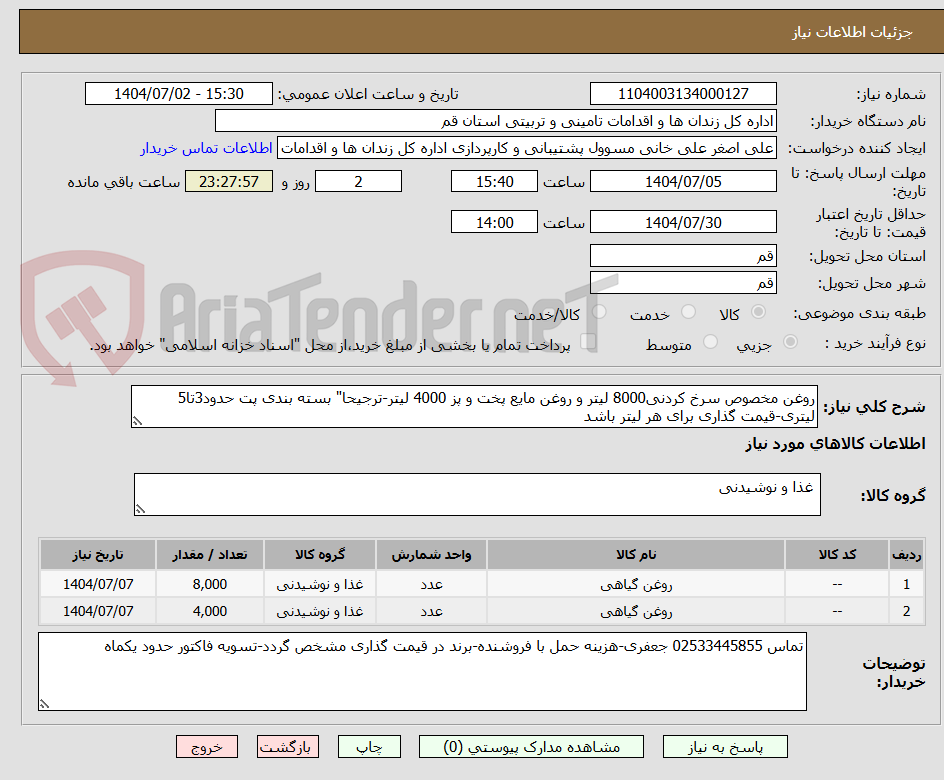944x780 pixels.
Task: Click the remaining time 23:27:57 counter
Action: point(228,181)
